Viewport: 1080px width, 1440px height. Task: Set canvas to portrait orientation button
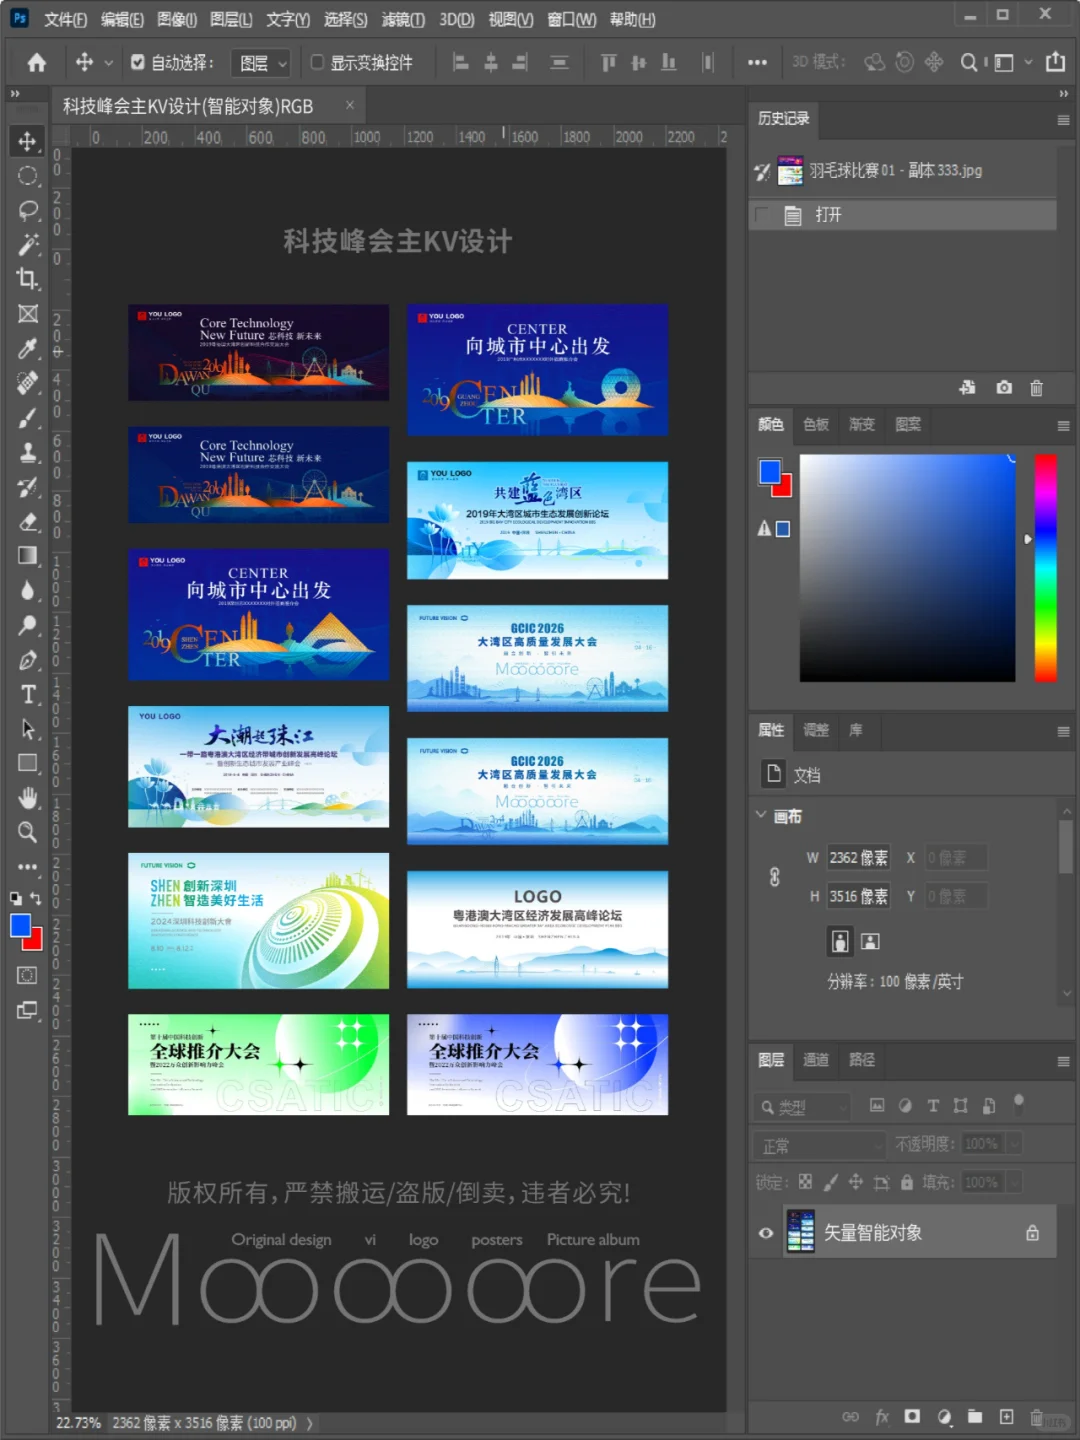[x=840, y=941]
